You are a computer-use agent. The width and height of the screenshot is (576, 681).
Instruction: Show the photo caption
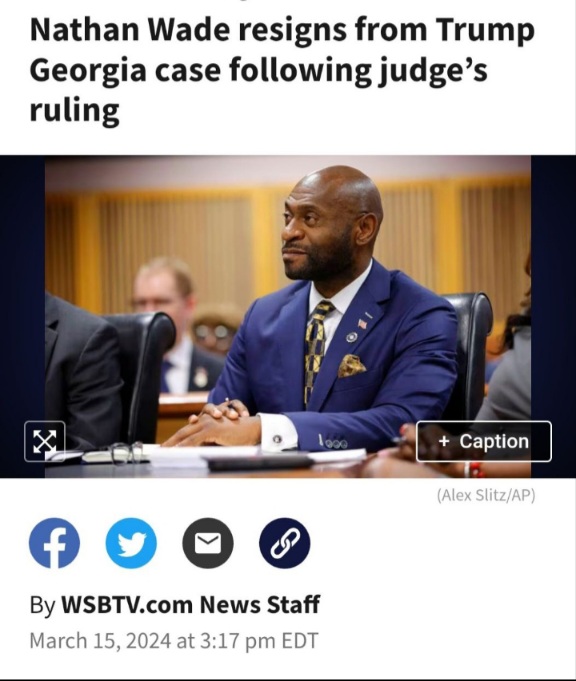click(484, 441)
